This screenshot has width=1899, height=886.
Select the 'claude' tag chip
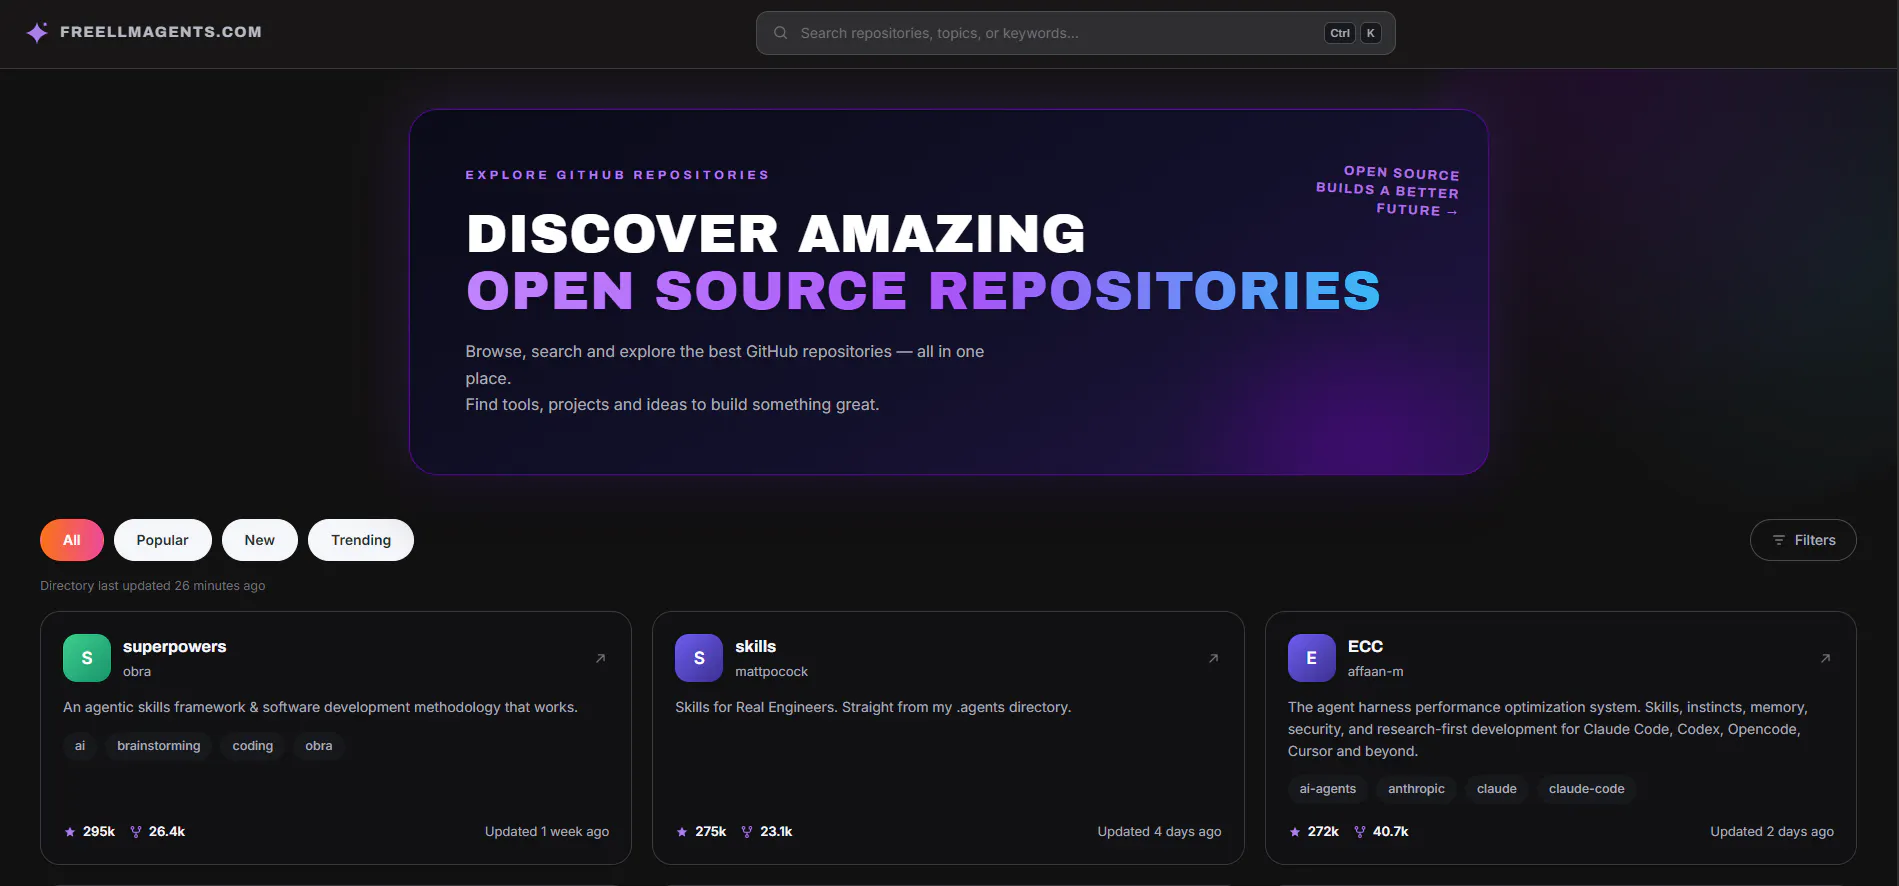tap(1497, 789)
